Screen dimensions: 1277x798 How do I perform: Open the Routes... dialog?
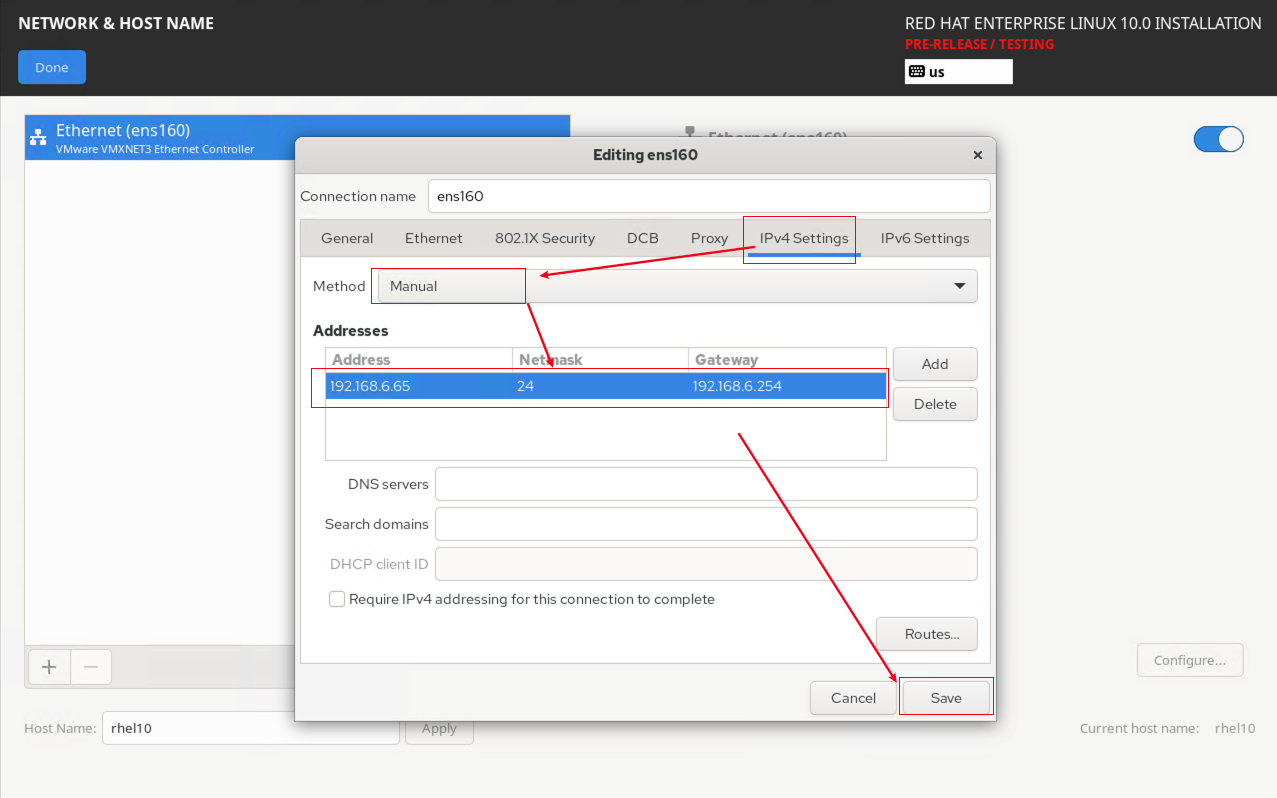[x=927, y=634]
